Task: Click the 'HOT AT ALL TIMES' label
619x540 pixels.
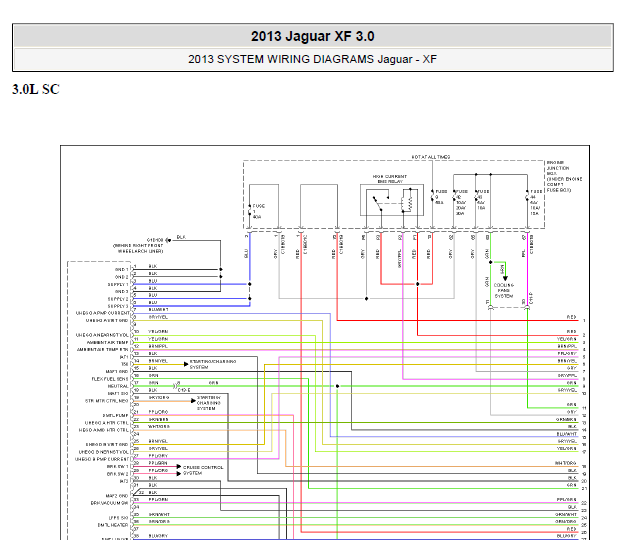Action: coord(431,157)
